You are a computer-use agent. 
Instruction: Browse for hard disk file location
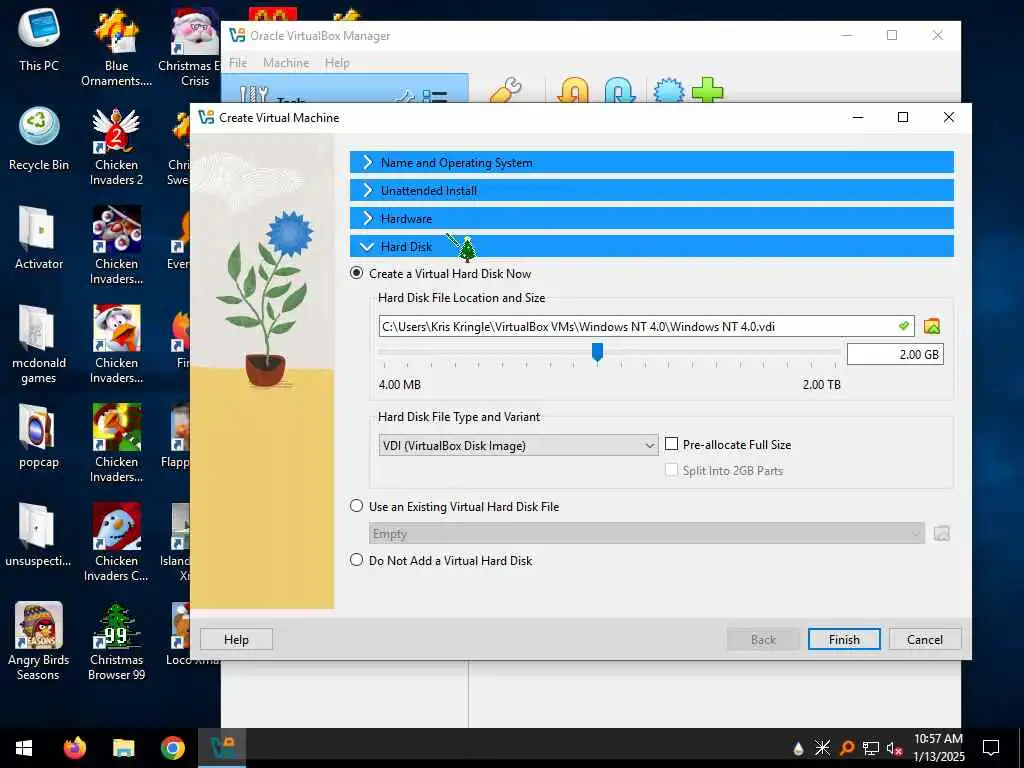click(932, 326)
